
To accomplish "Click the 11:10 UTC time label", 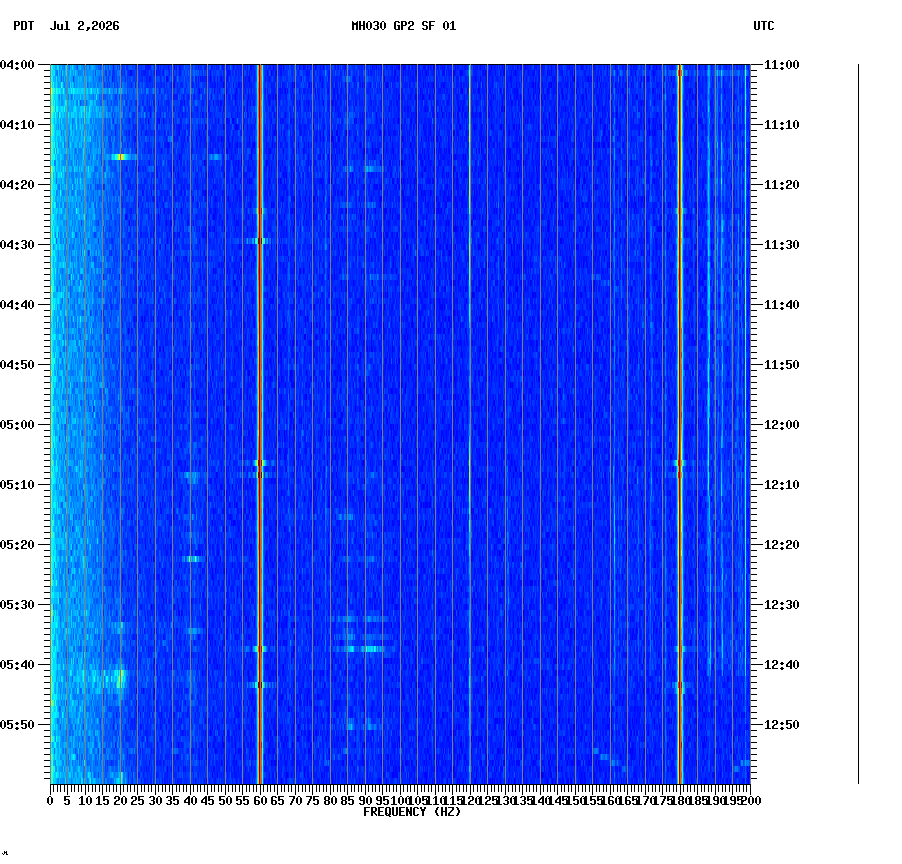I will 782,125.
